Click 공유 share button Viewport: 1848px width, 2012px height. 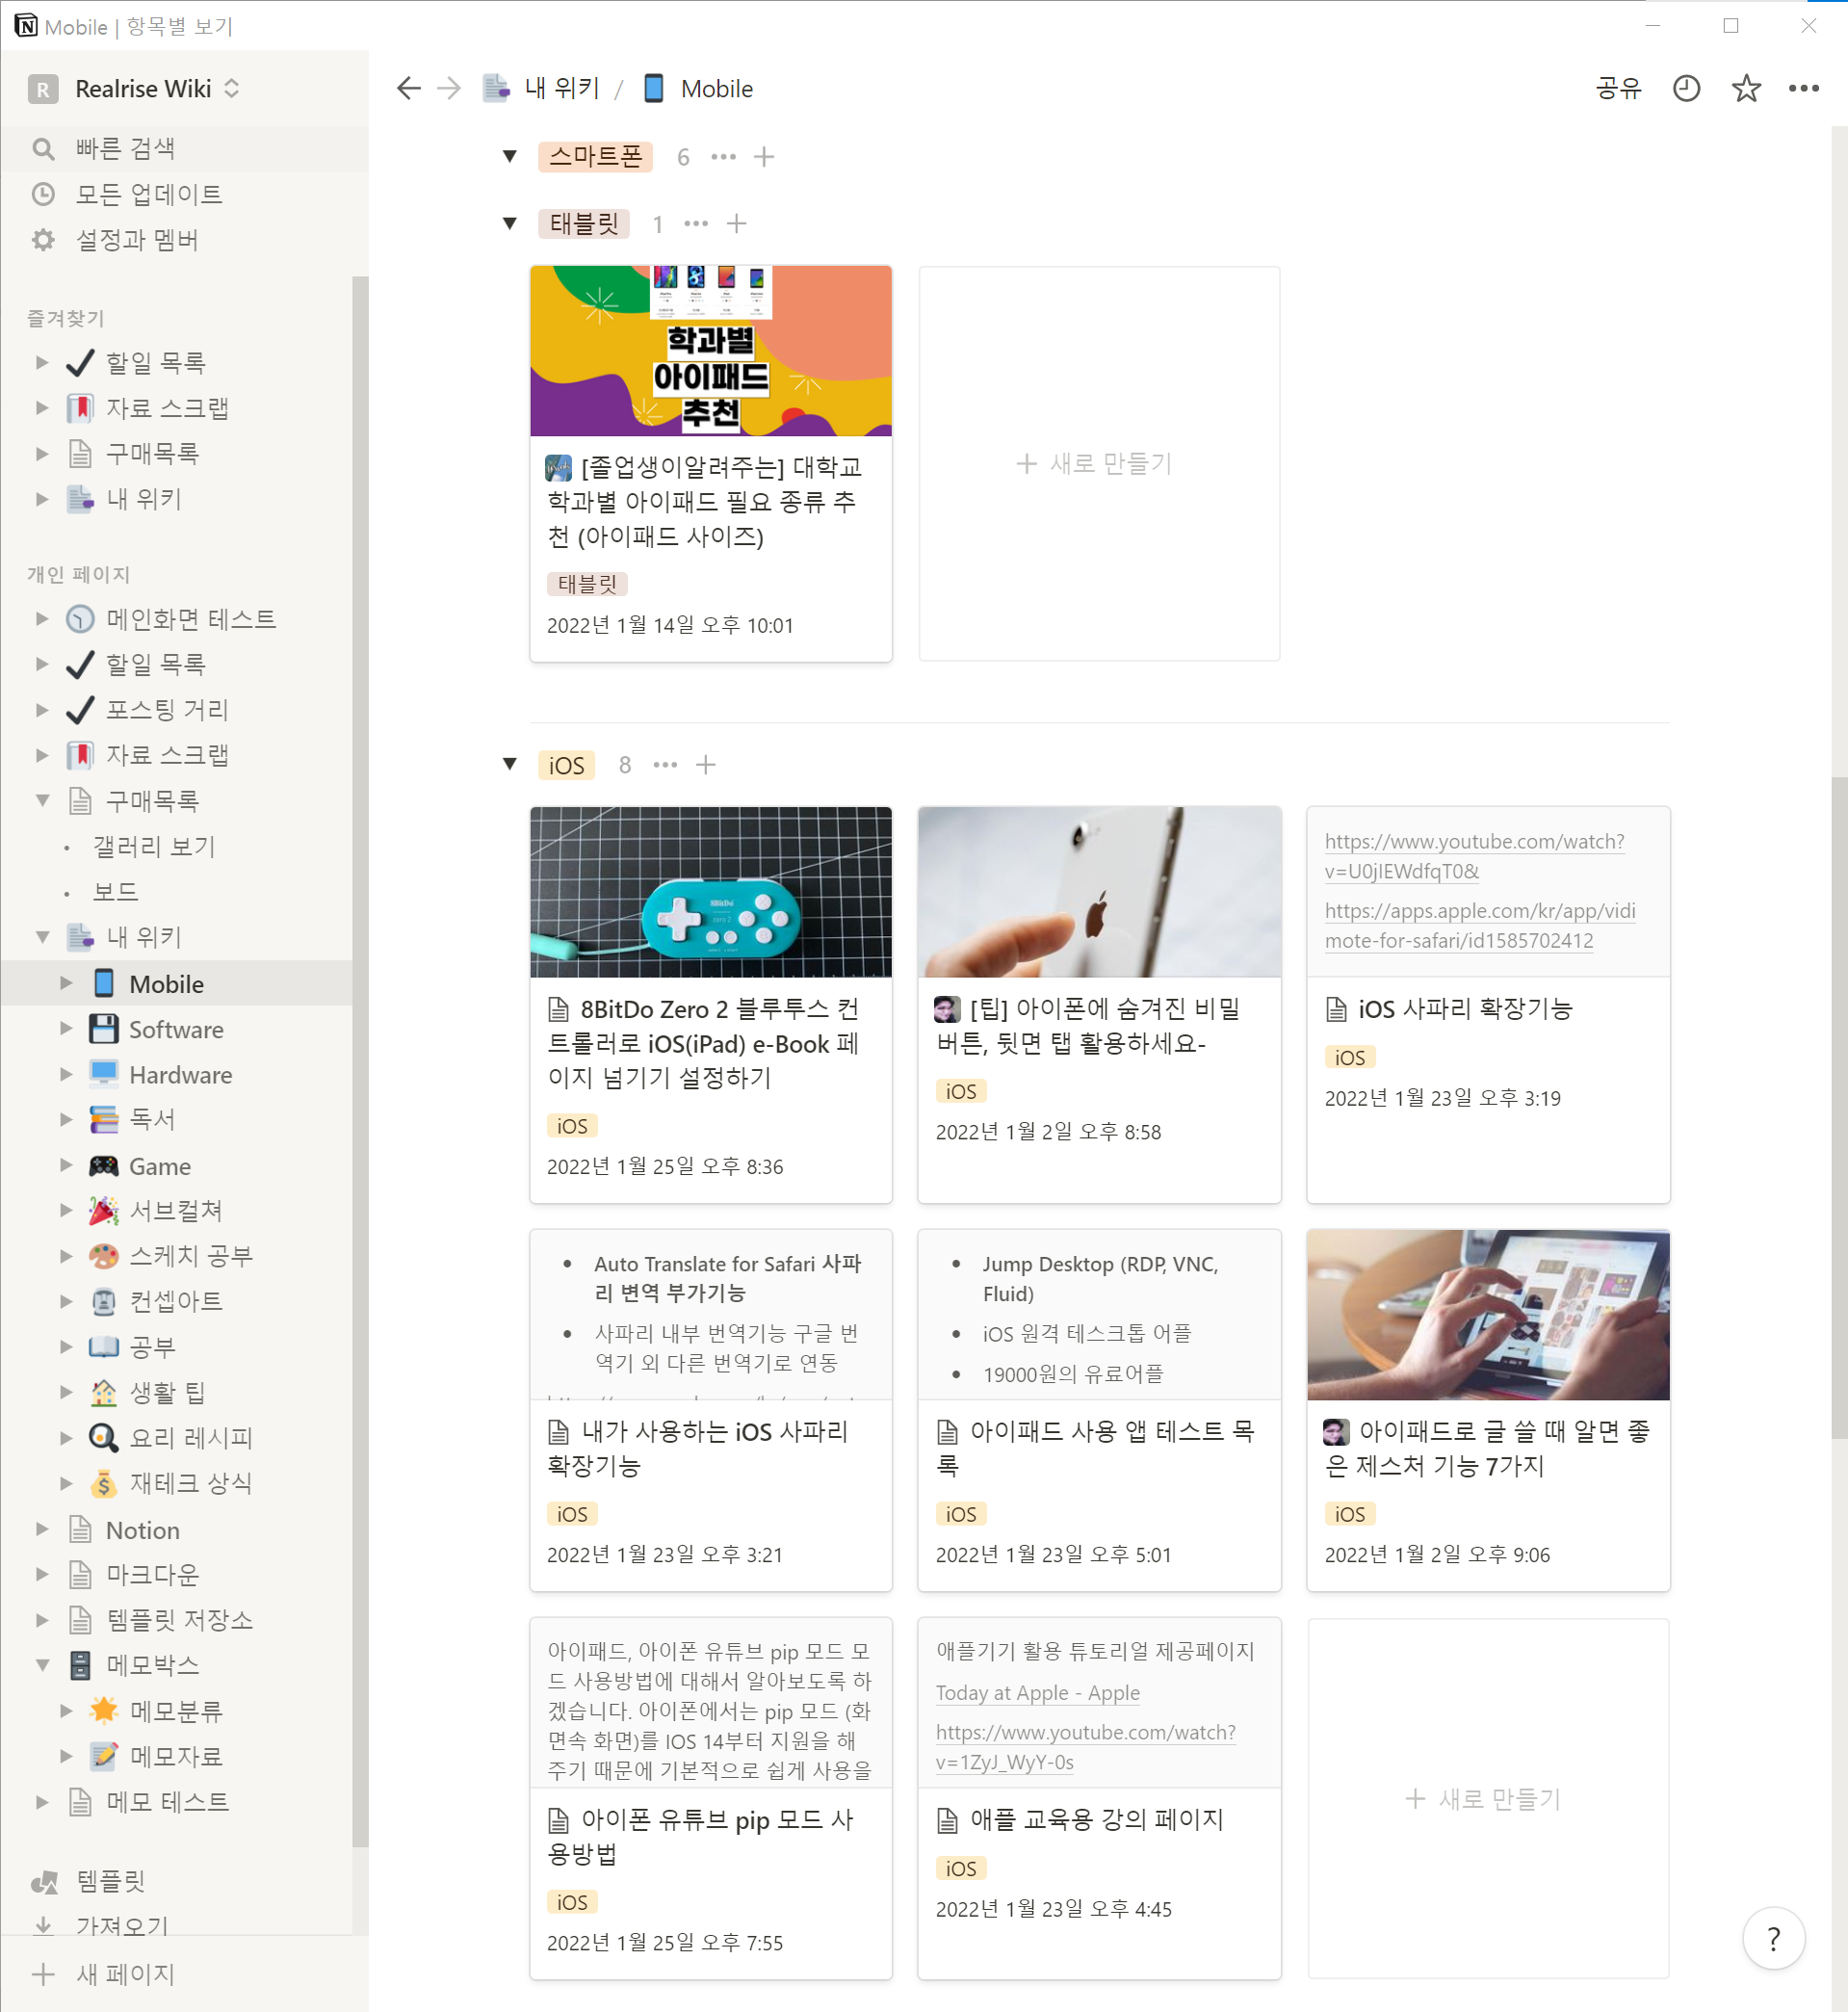point(1619,89)
